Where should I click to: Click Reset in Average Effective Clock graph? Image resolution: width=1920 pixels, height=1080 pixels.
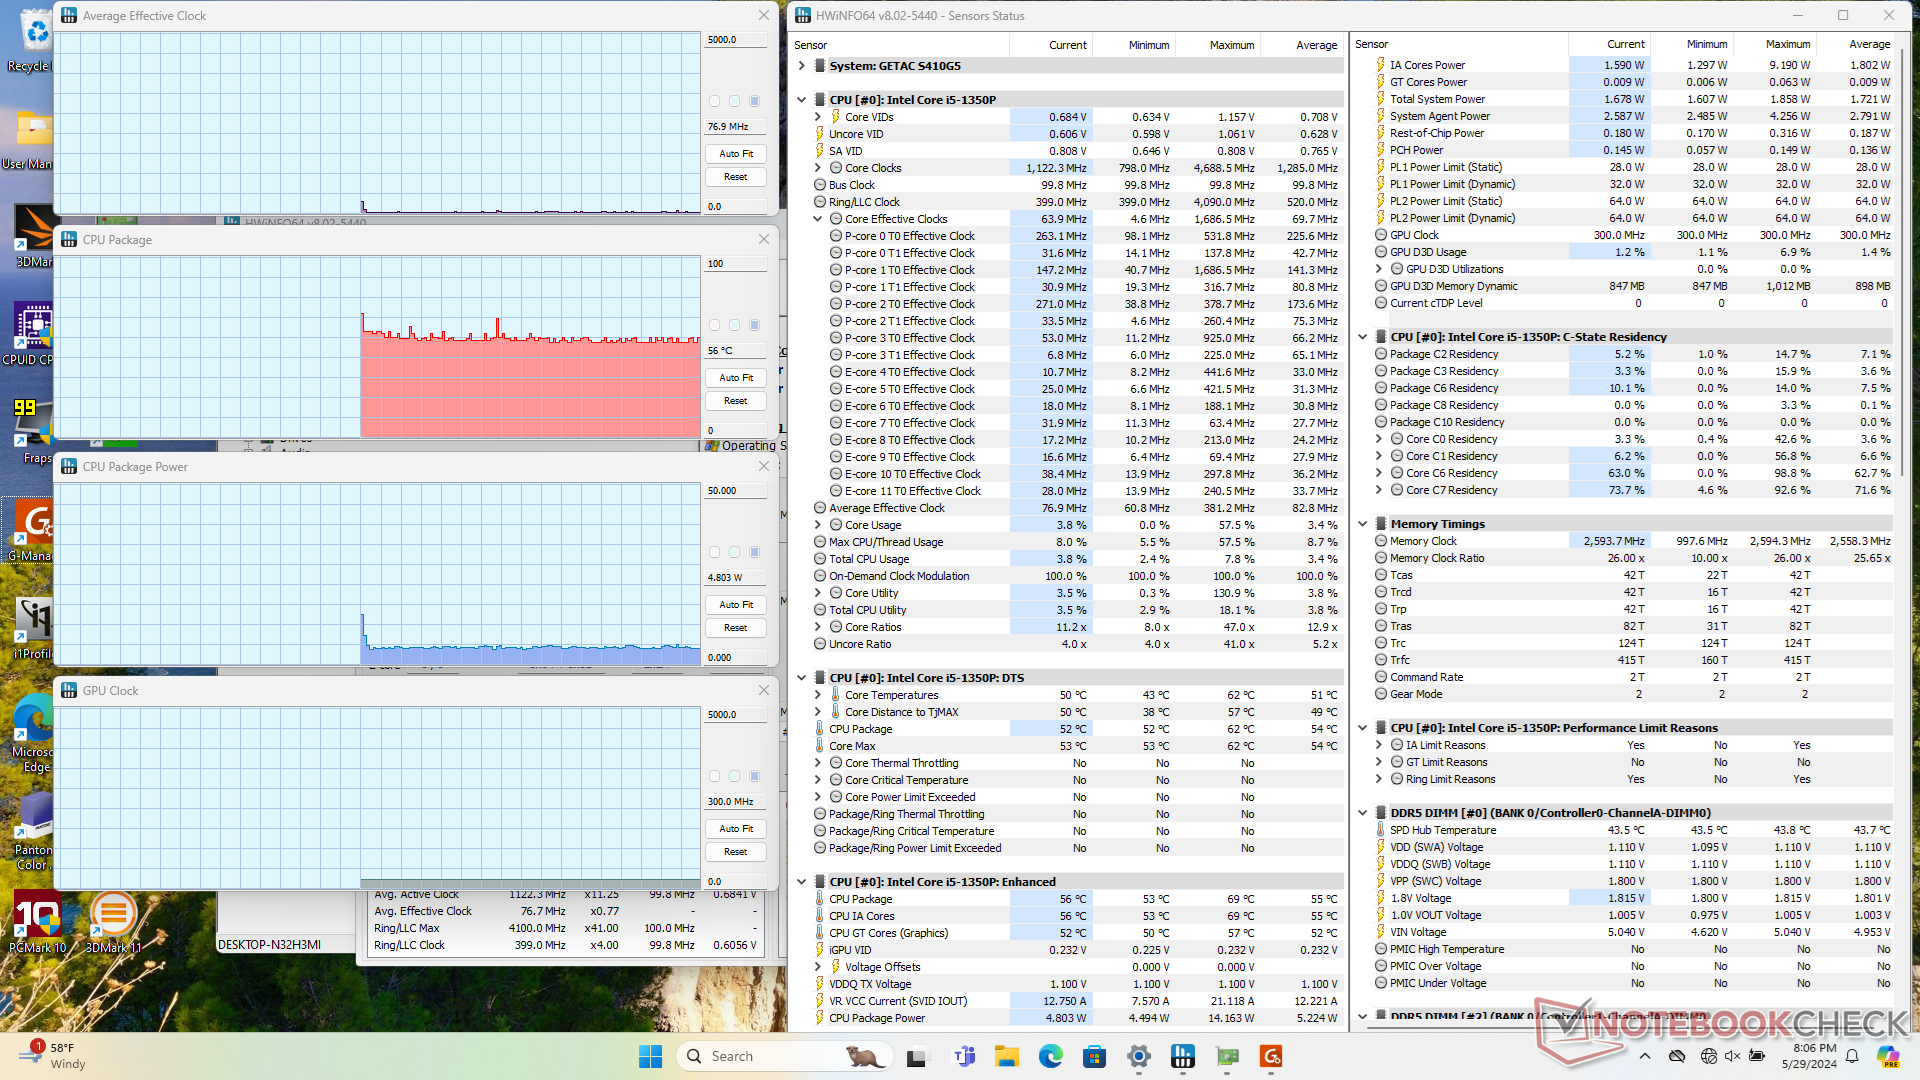[736, 177]
